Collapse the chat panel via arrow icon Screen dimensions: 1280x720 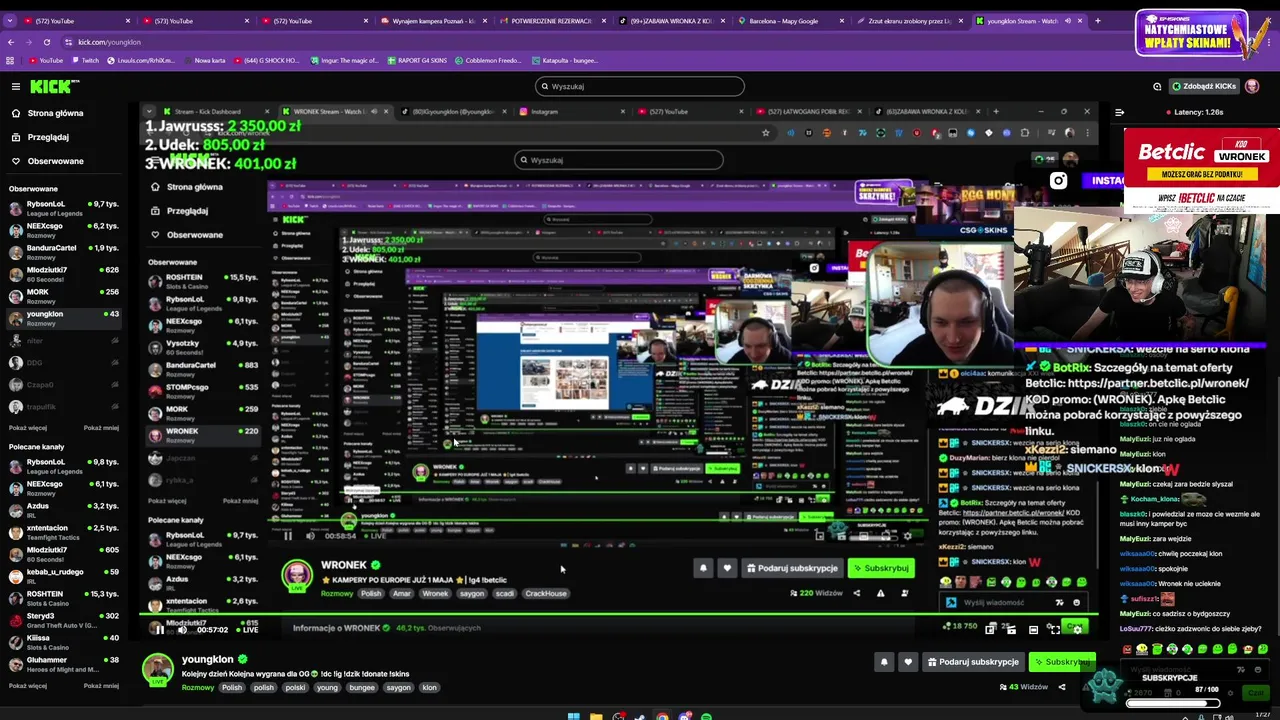click(x=1119, y=112)
